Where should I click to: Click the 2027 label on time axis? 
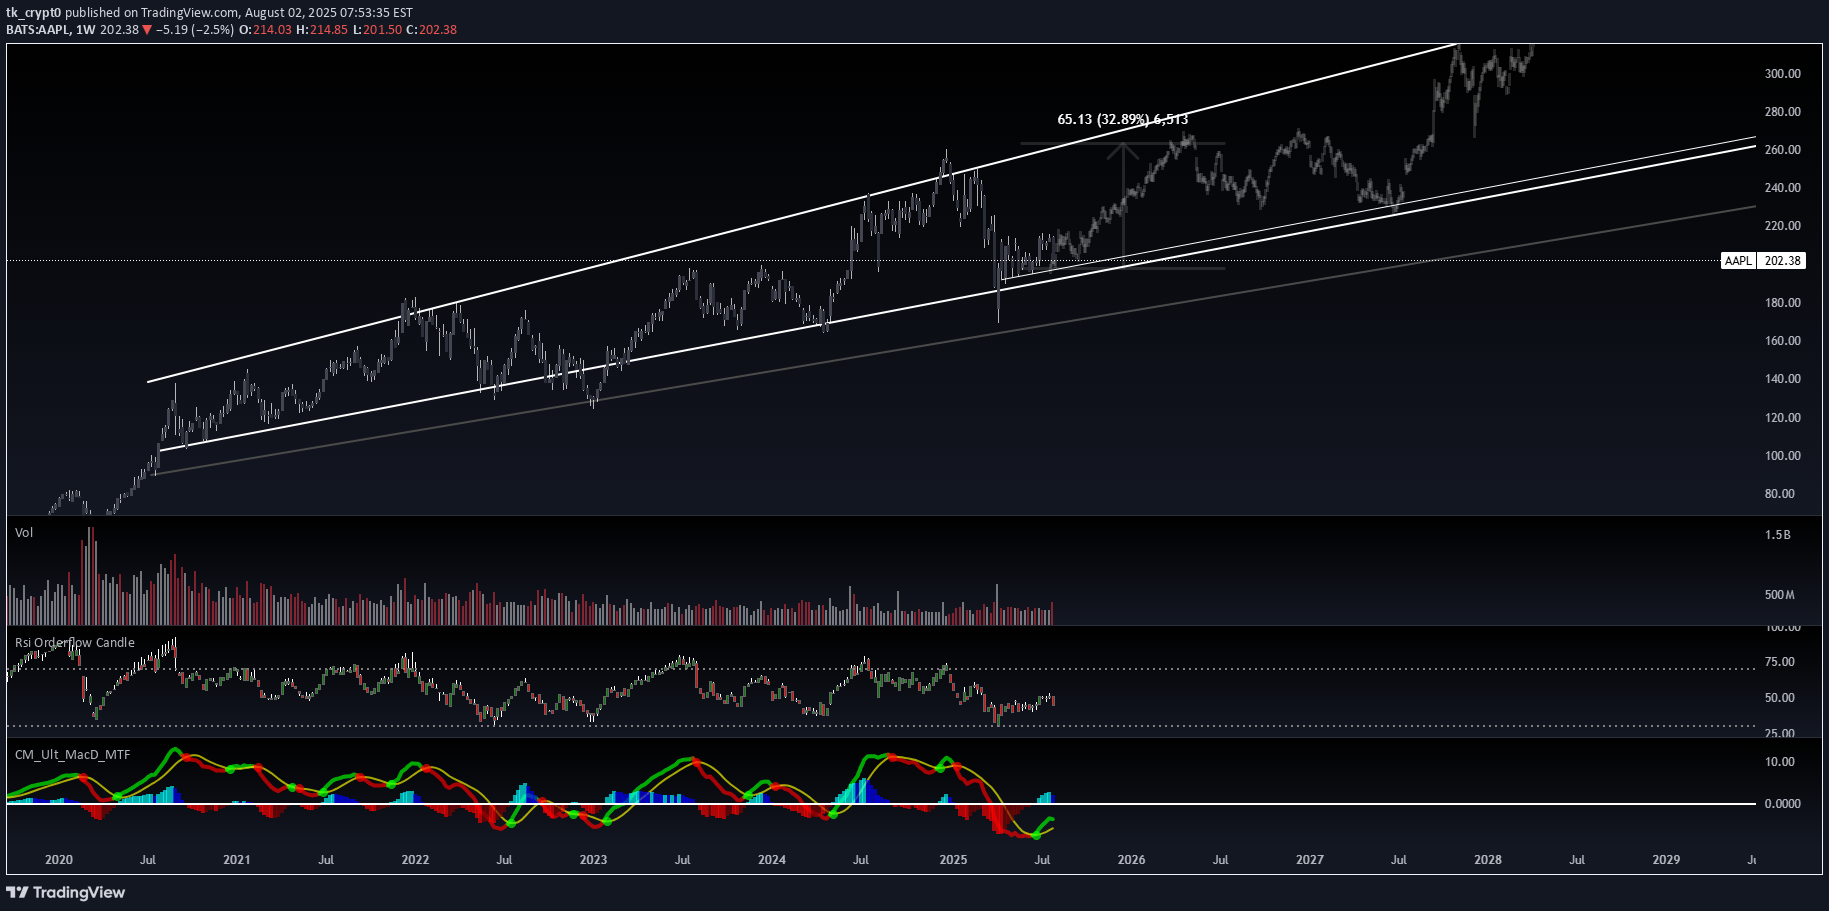pyautogui.click(x=1310, y=860)
